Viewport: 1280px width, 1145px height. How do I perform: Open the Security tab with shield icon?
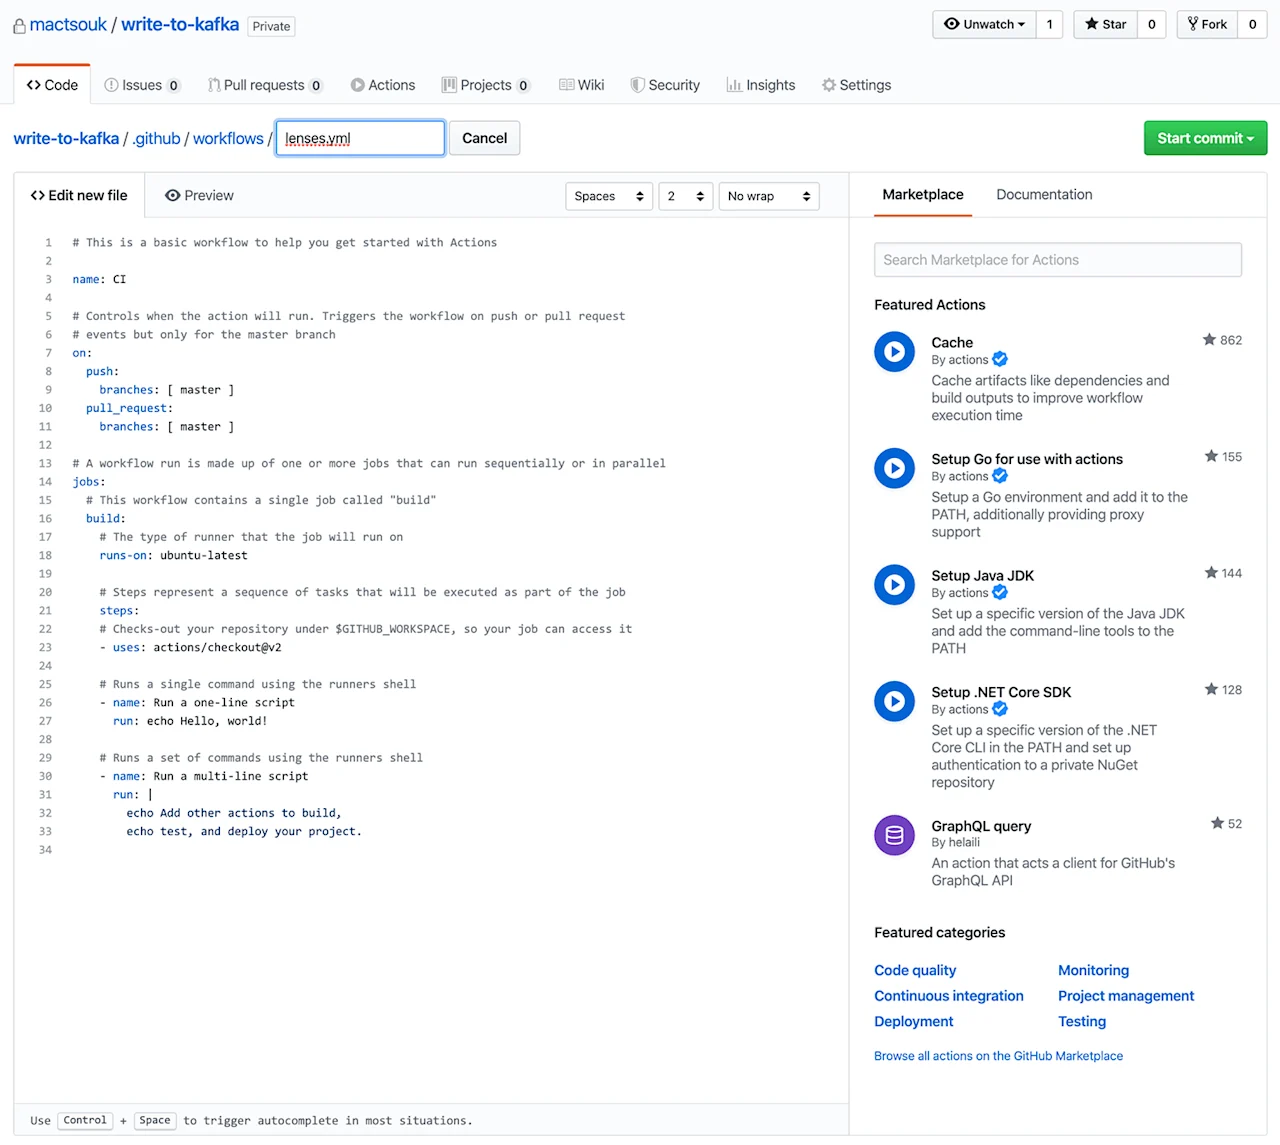(x=637, y=85)
